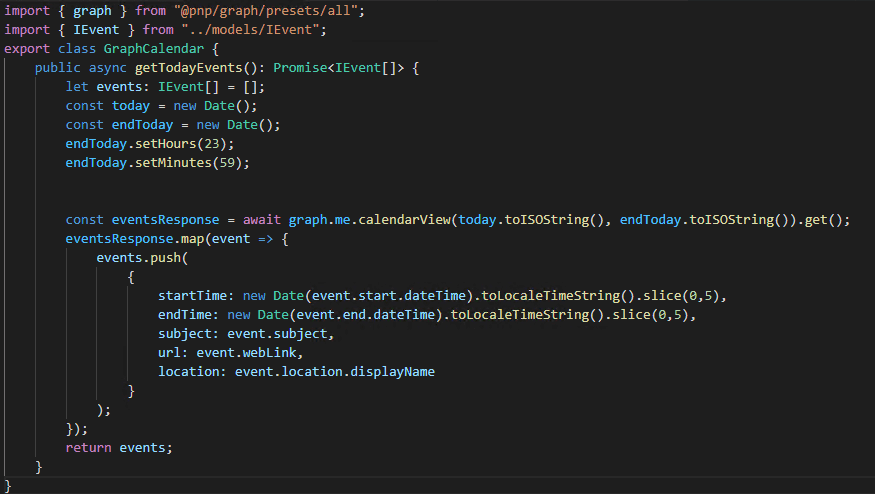Click "map" in "eventsResponse.map"
Viewport: 875px width, 494px height.
click(x=193, y=238)
